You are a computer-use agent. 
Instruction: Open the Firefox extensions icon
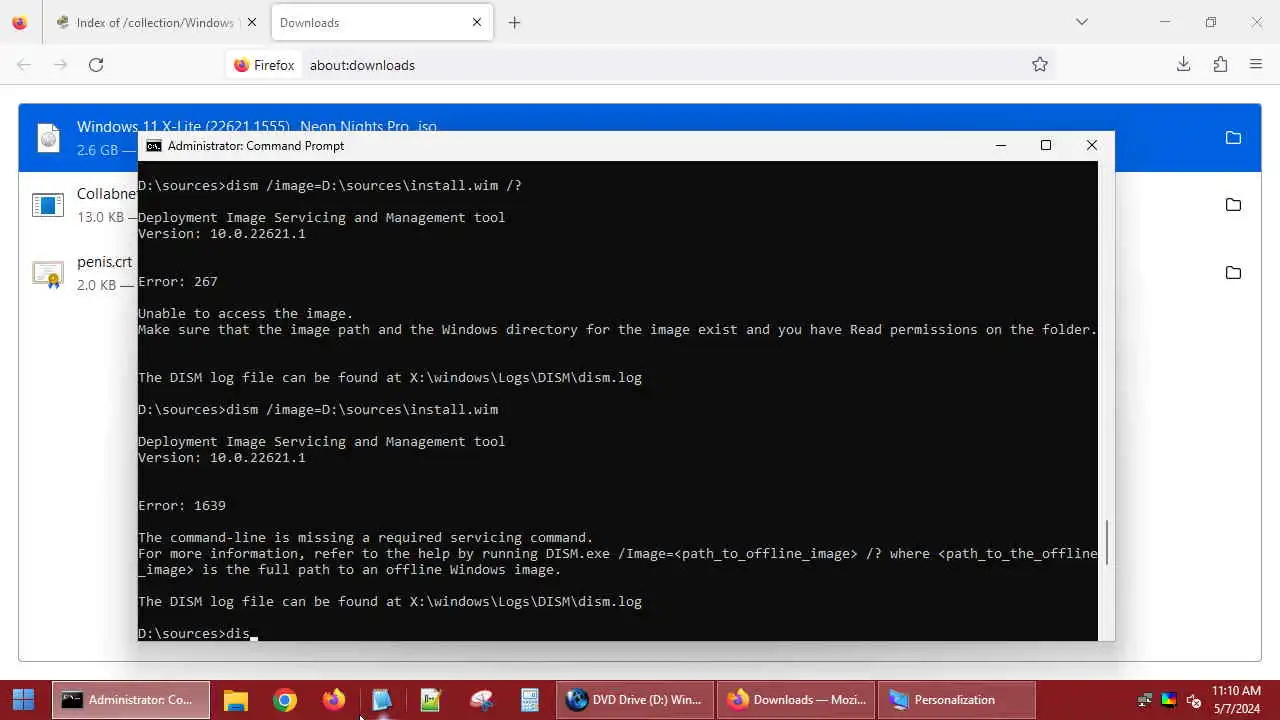tap(1220, 65)
